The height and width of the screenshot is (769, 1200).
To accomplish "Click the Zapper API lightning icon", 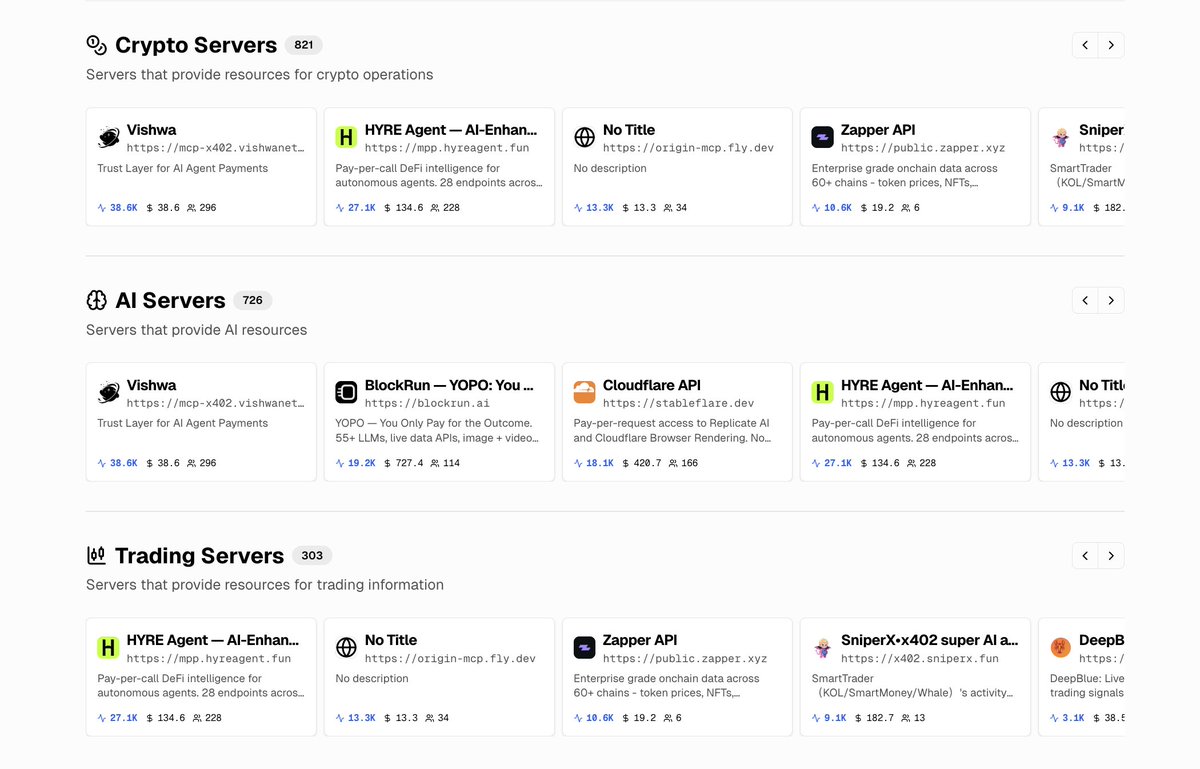I will point(823,137).
